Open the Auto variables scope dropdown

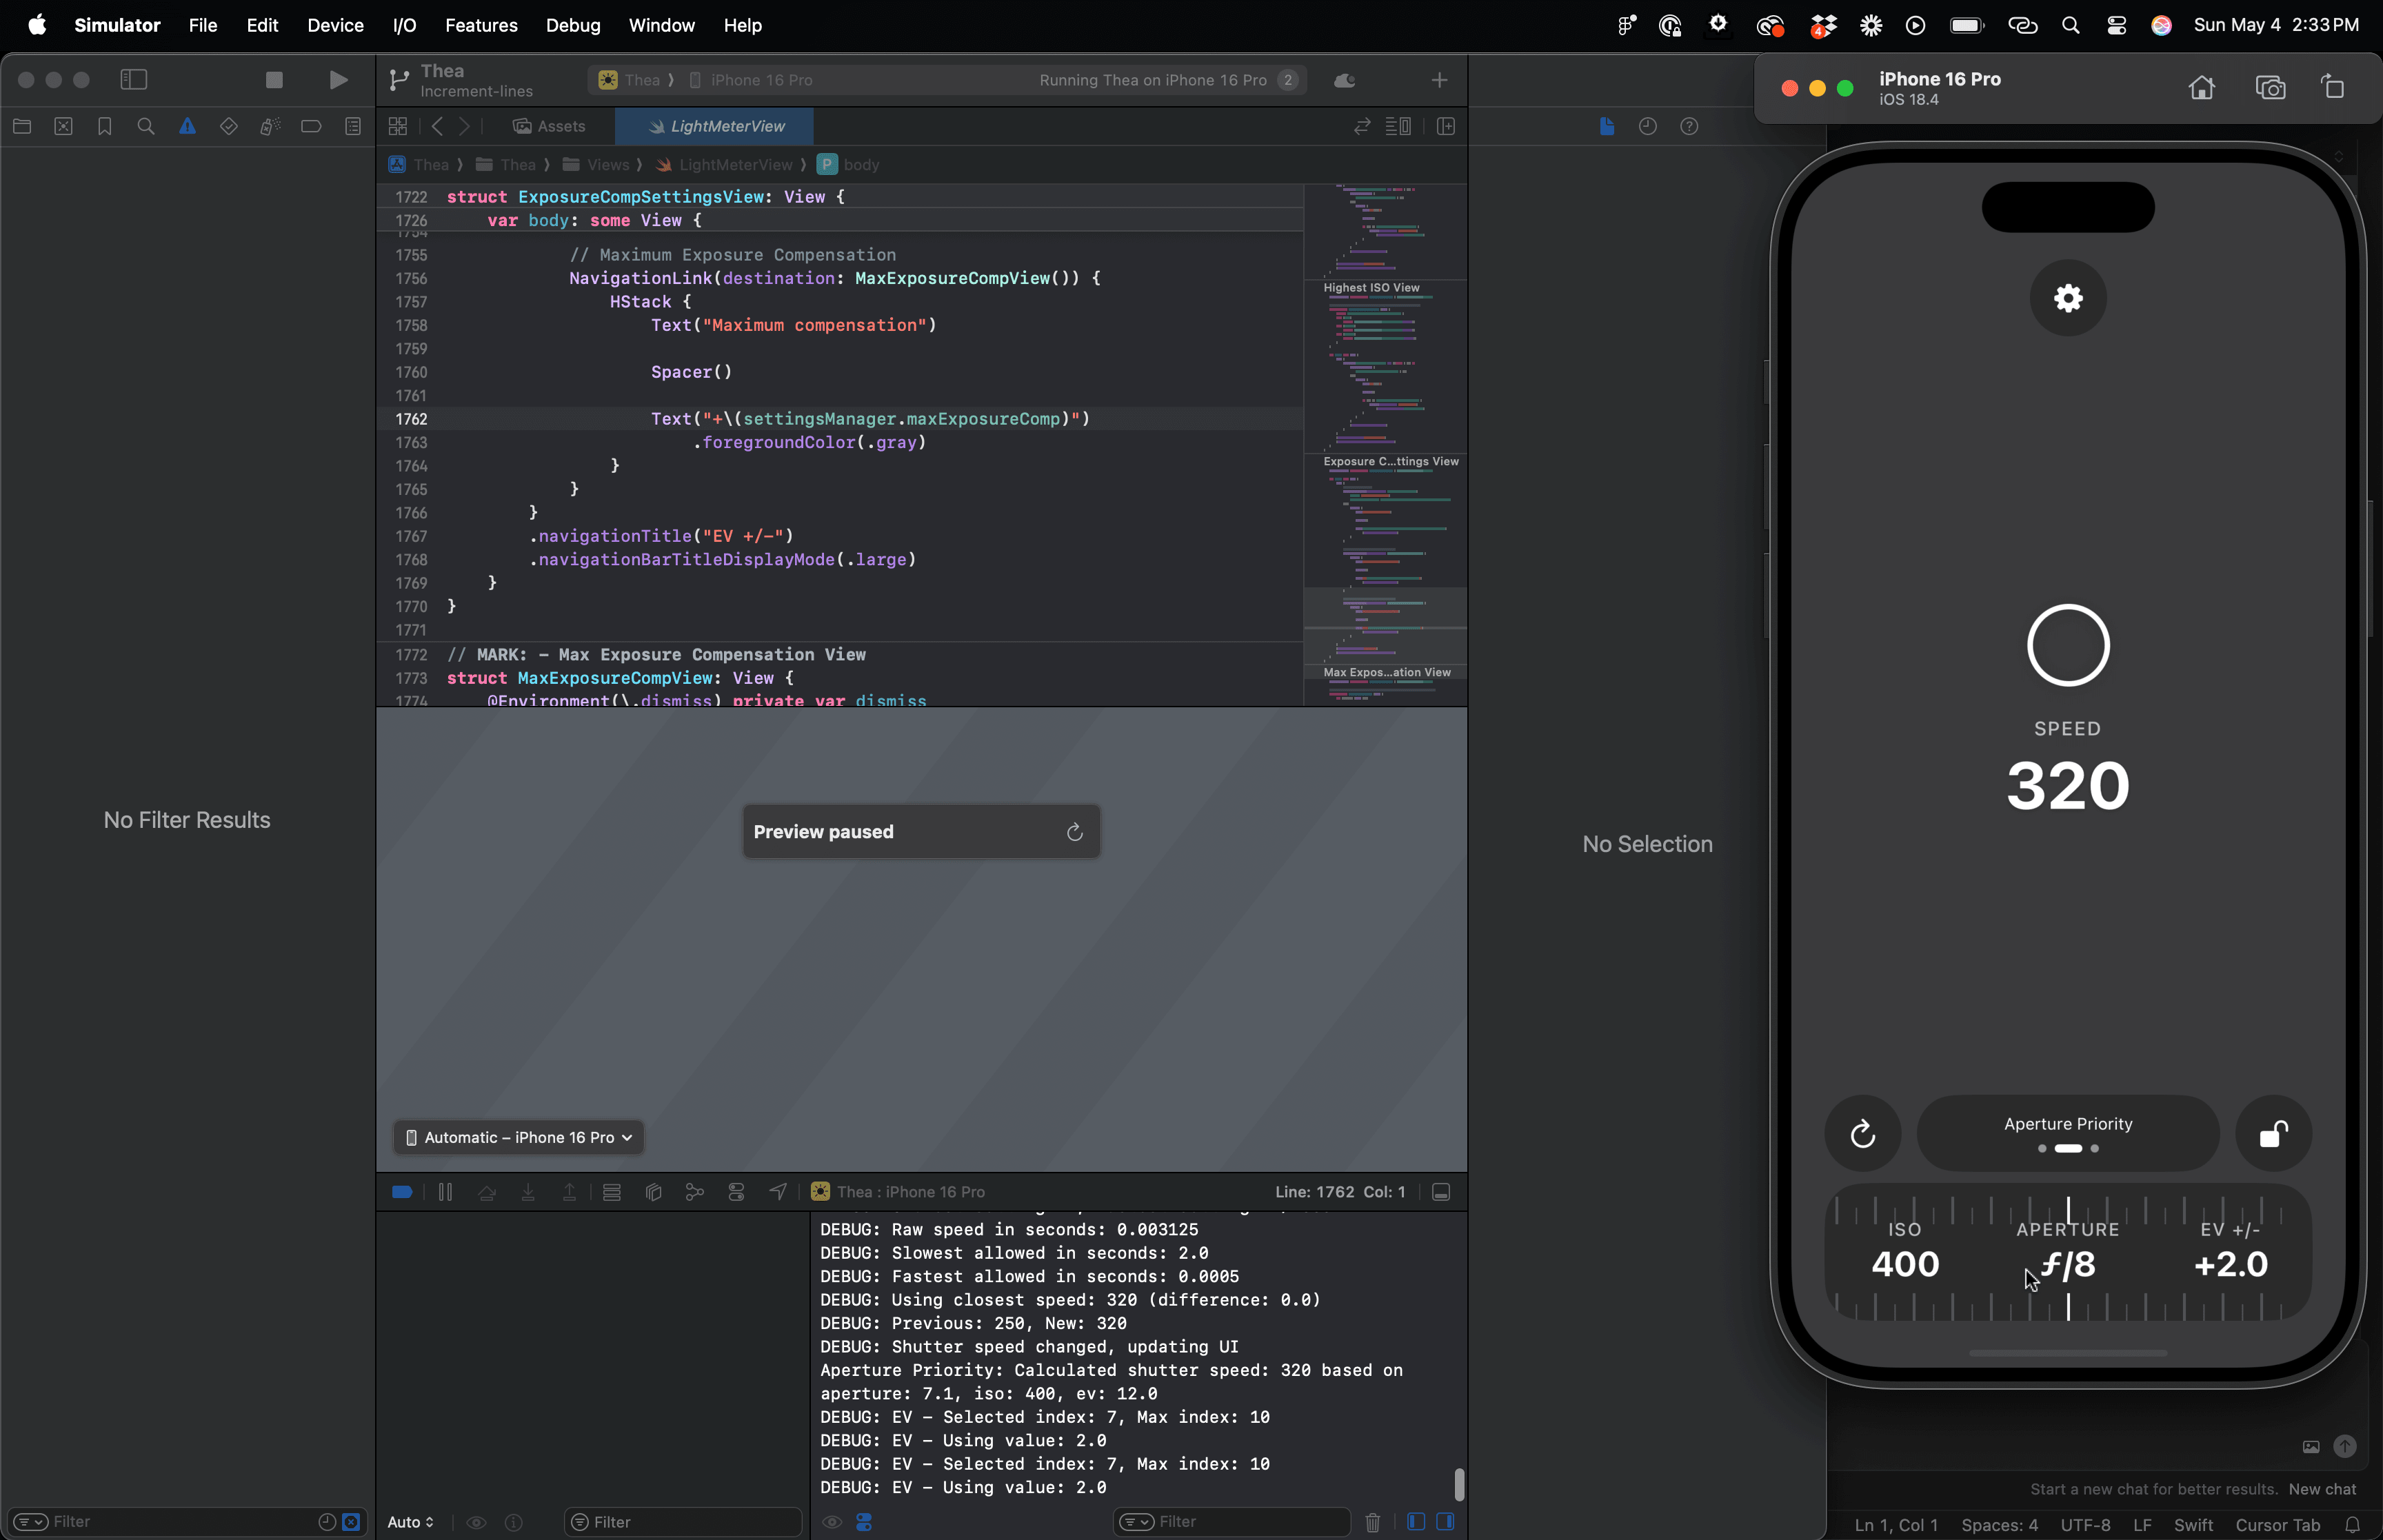tap(410, 1522)
